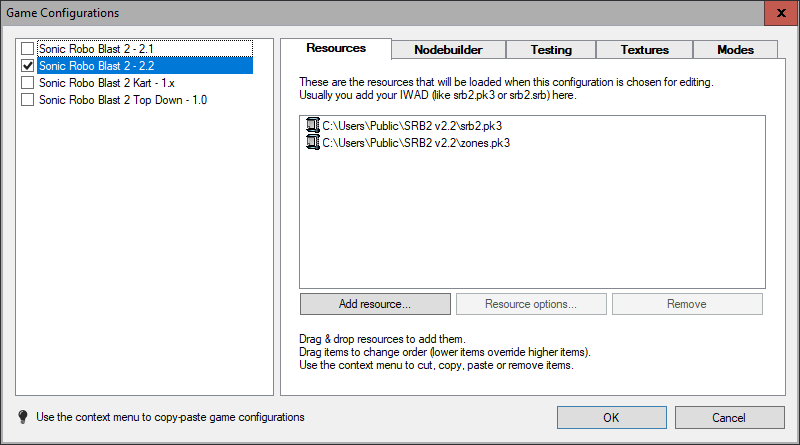Screen dimensions: 800x445
Task: Click the zones.pk3 resource file icon
Action: coord(312,142)
